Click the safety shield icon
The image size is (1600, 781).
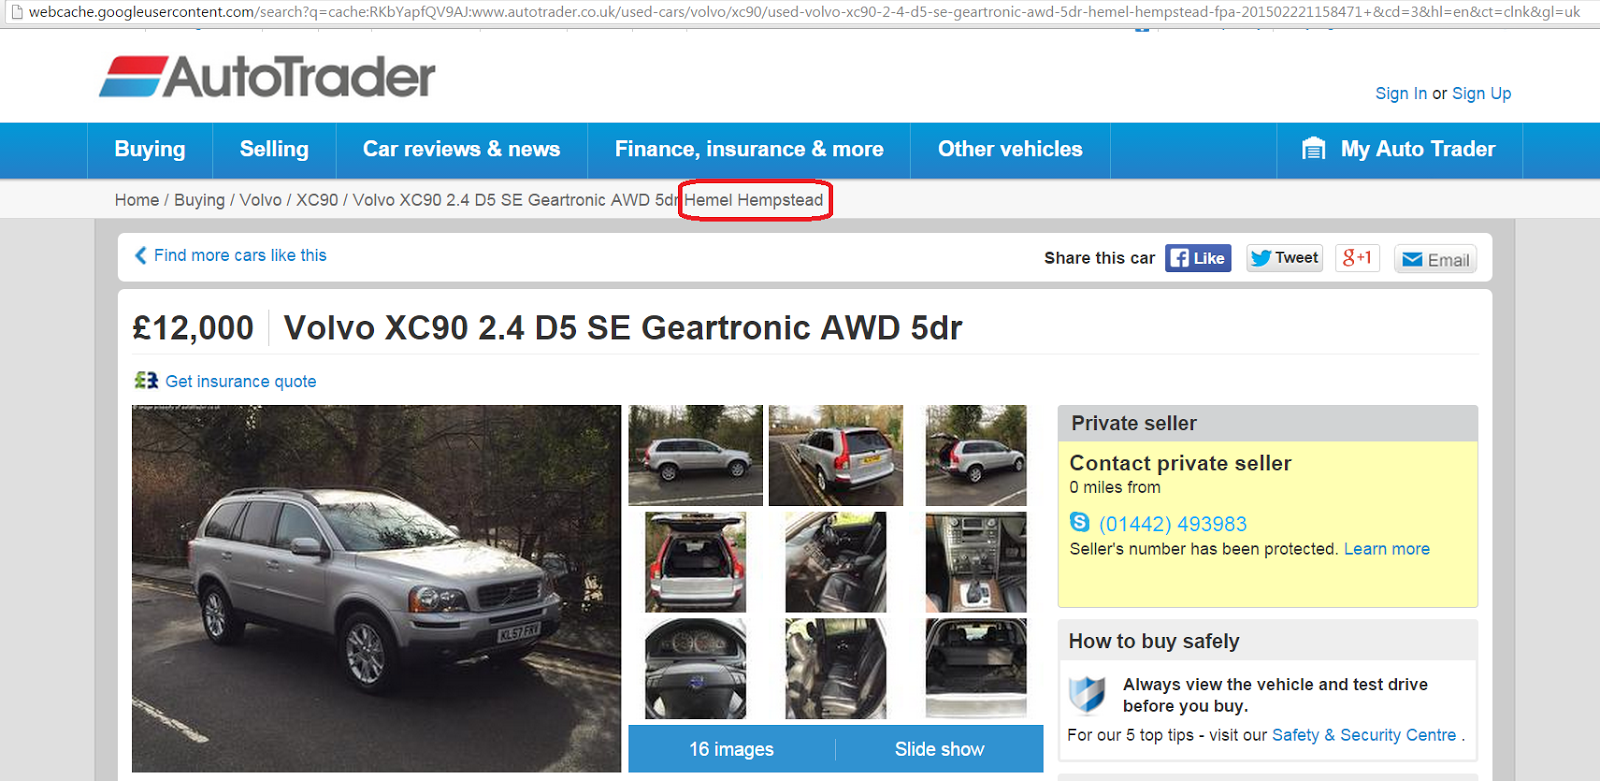click(1087, 694)
